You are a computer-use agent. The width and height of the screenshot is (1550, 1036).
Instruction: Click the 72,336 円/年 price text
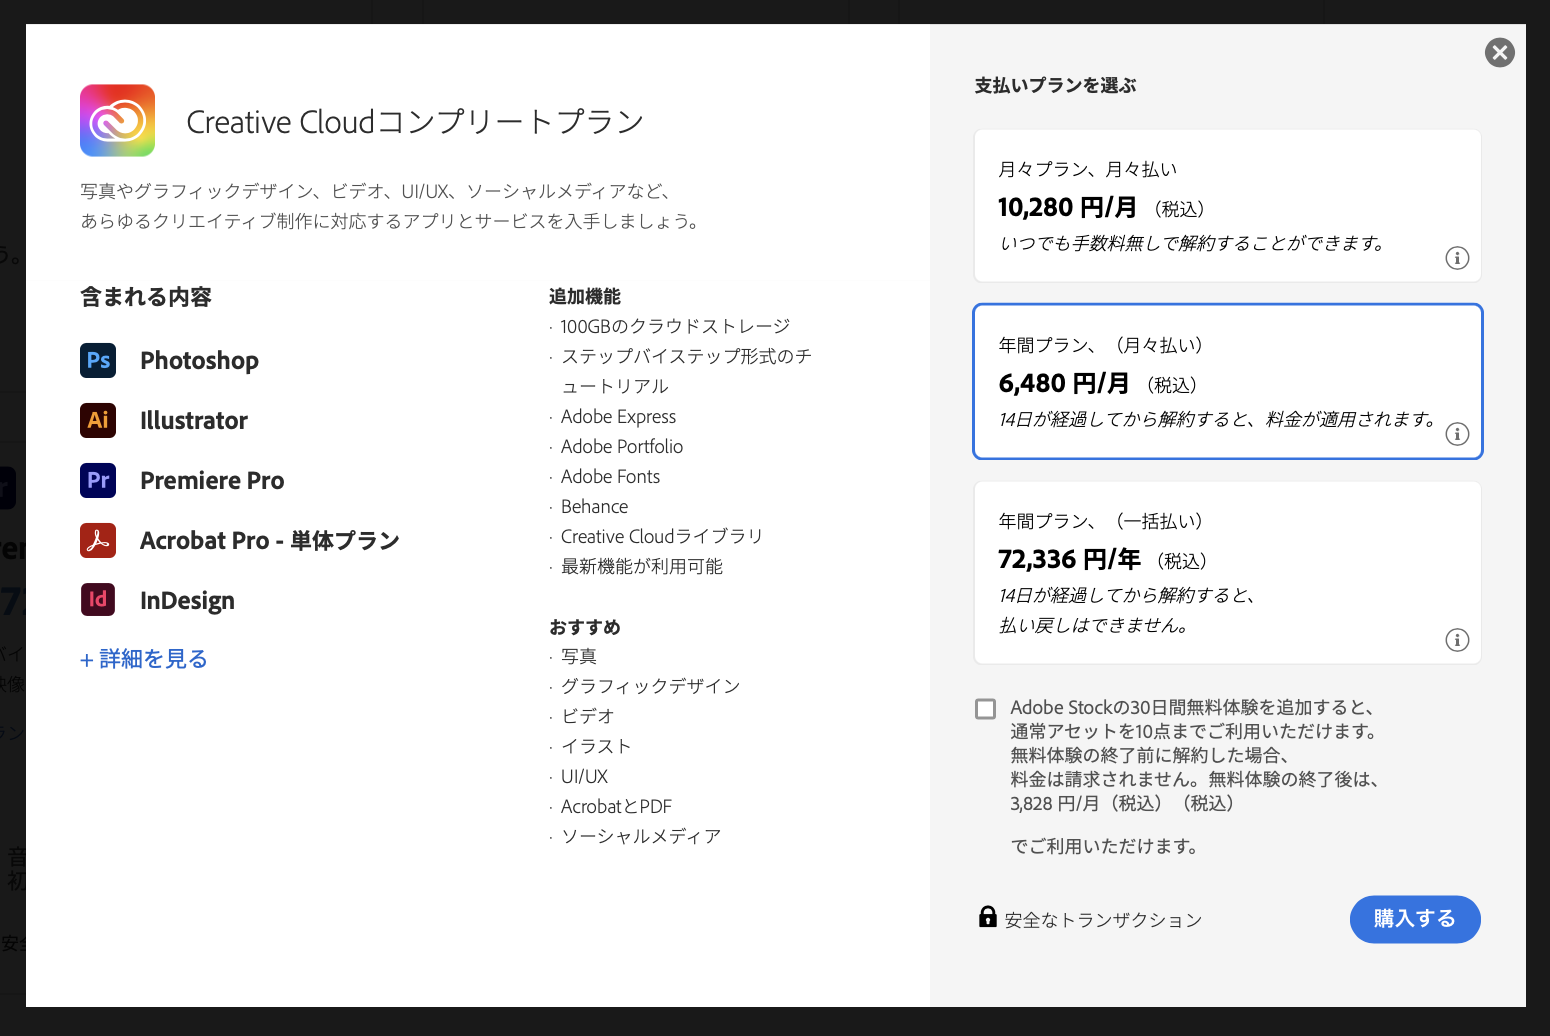1069,560
